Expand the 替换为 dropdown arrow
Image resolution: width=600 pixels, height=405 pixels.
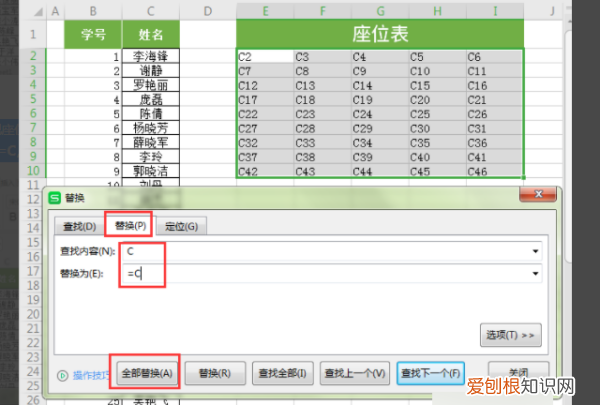535,274
